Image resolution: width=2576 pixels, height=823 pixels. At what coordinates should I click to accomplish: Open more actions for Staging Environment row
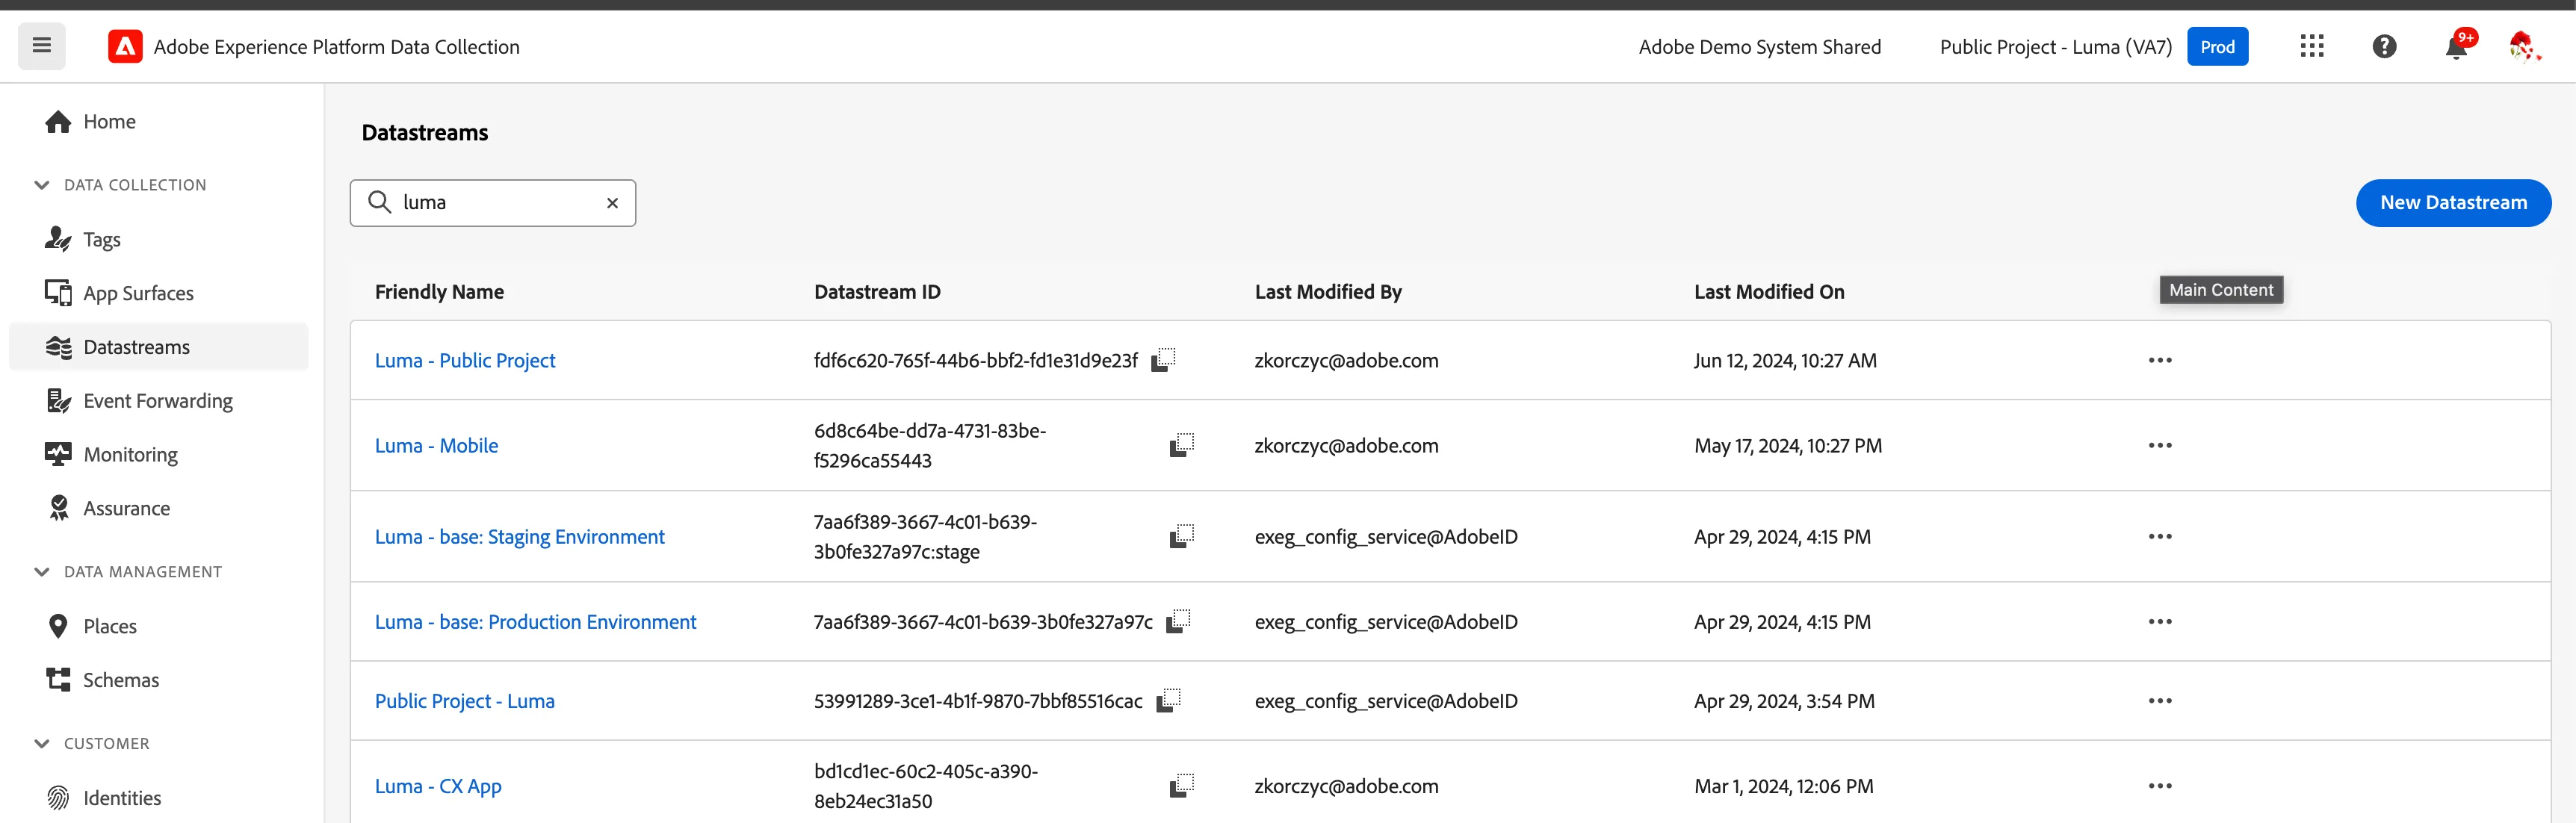[x=2160, y=536]
